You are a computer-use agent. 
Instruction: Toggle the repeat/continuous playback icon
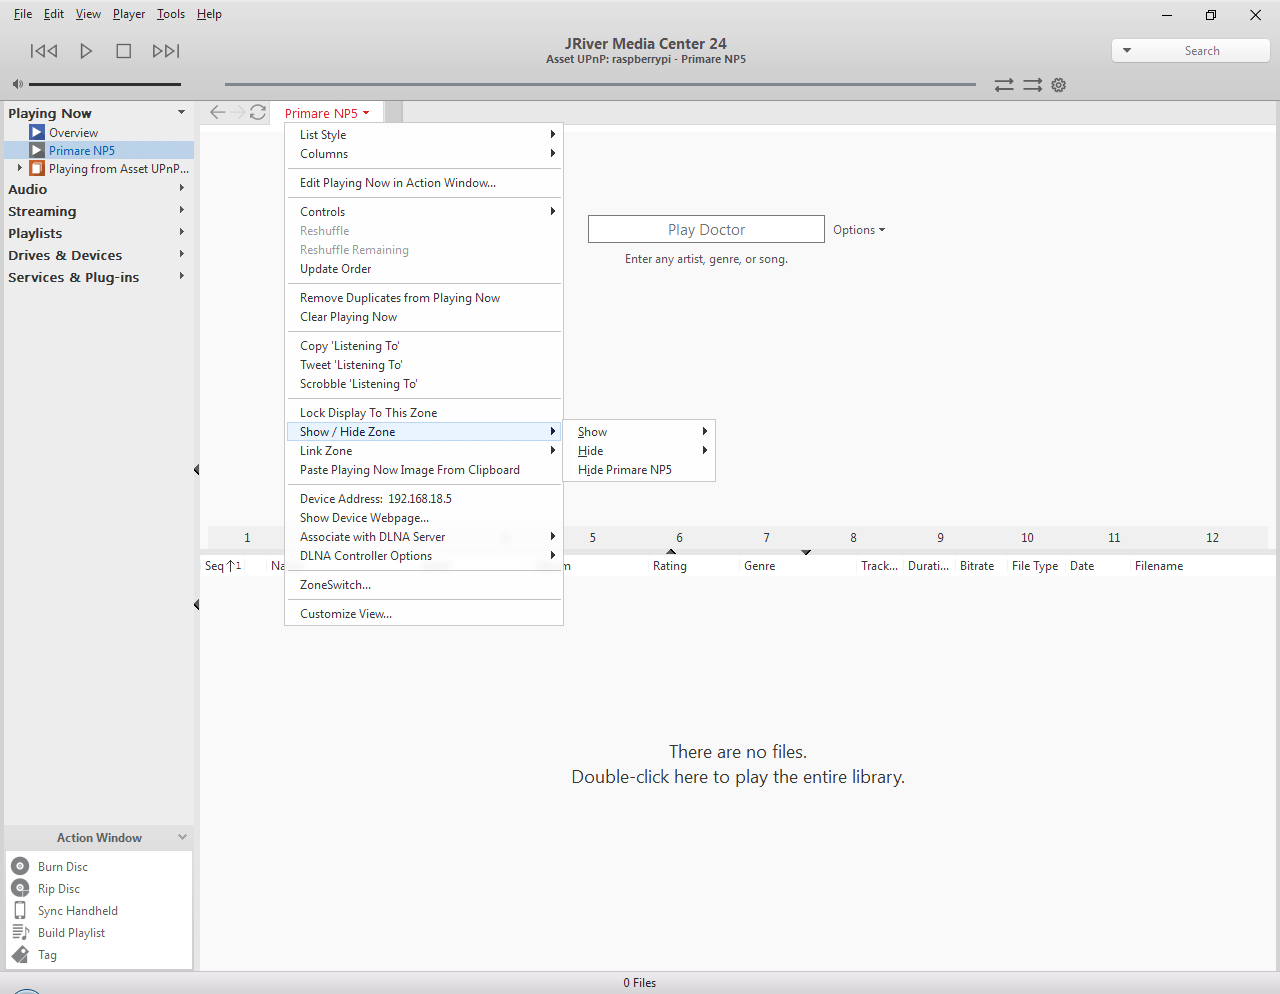tap(1004, 85)
